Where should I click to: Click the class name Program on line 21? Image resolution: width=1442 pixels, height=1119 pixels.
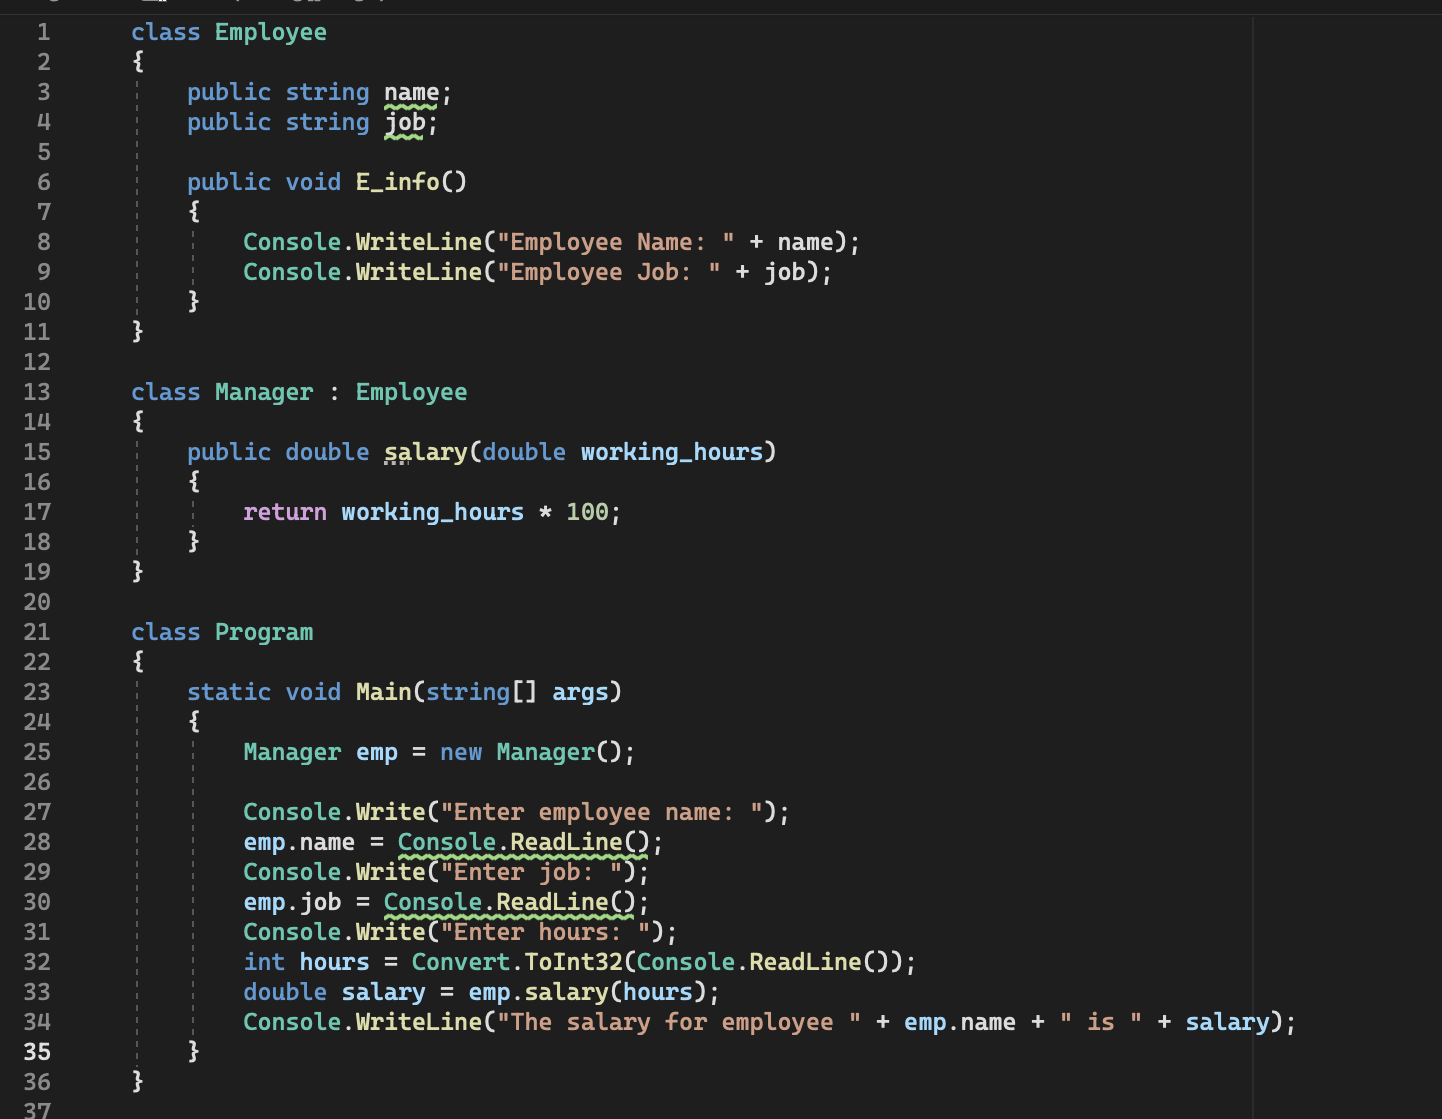[x=263, y=632]
